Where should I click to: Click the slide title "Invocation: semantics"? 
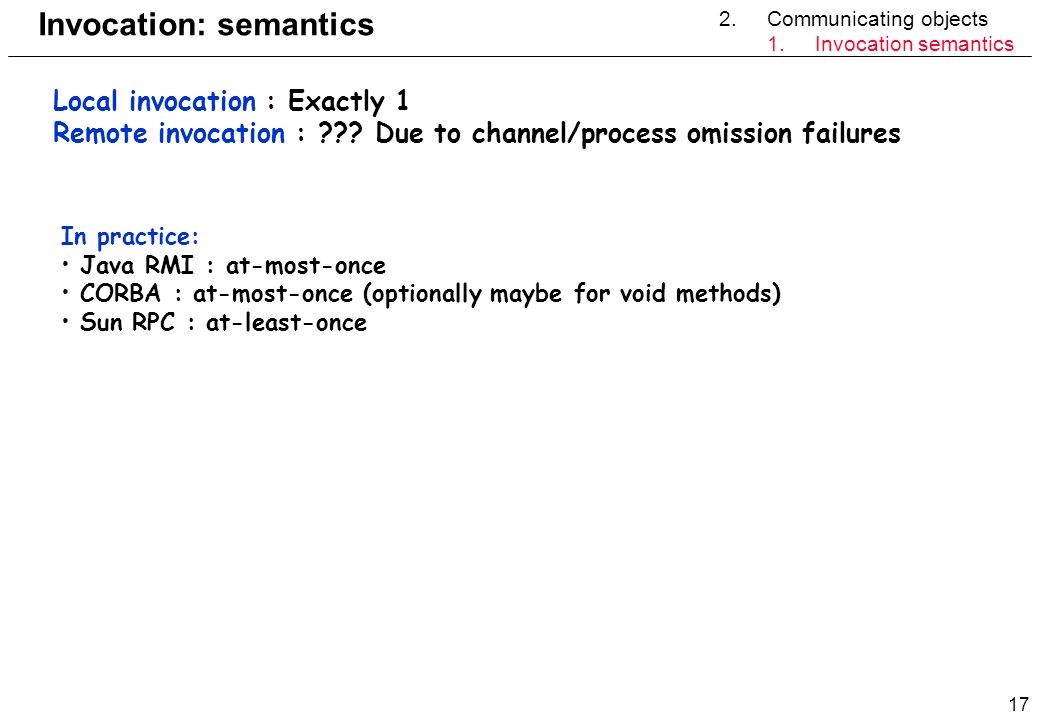[206, 25]
